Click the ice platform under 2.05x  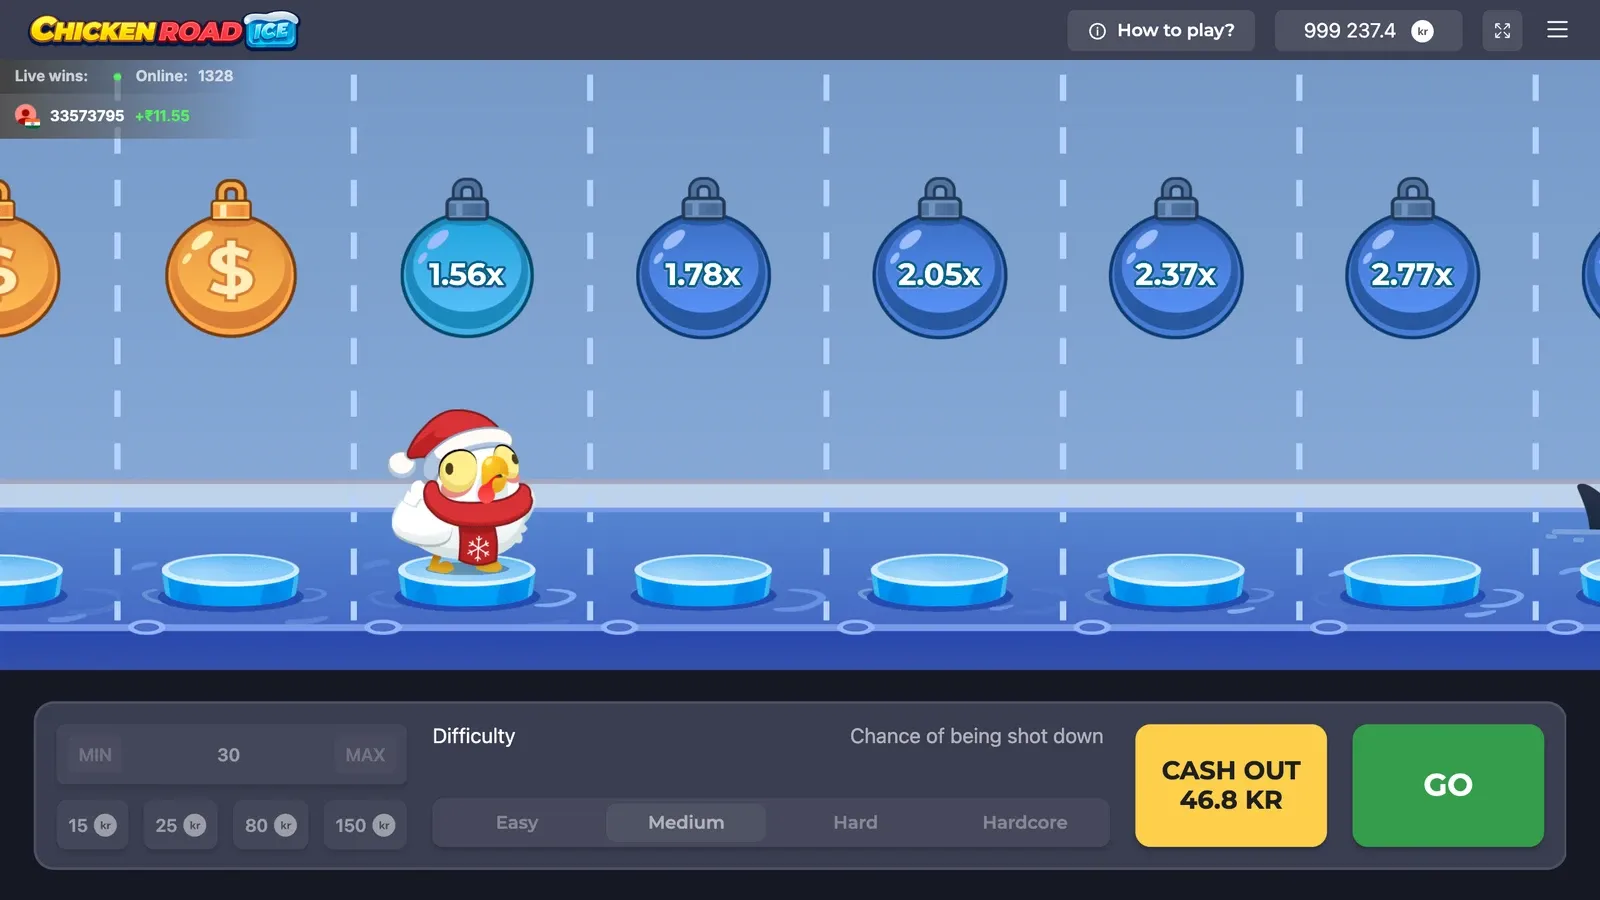(939, 581)
